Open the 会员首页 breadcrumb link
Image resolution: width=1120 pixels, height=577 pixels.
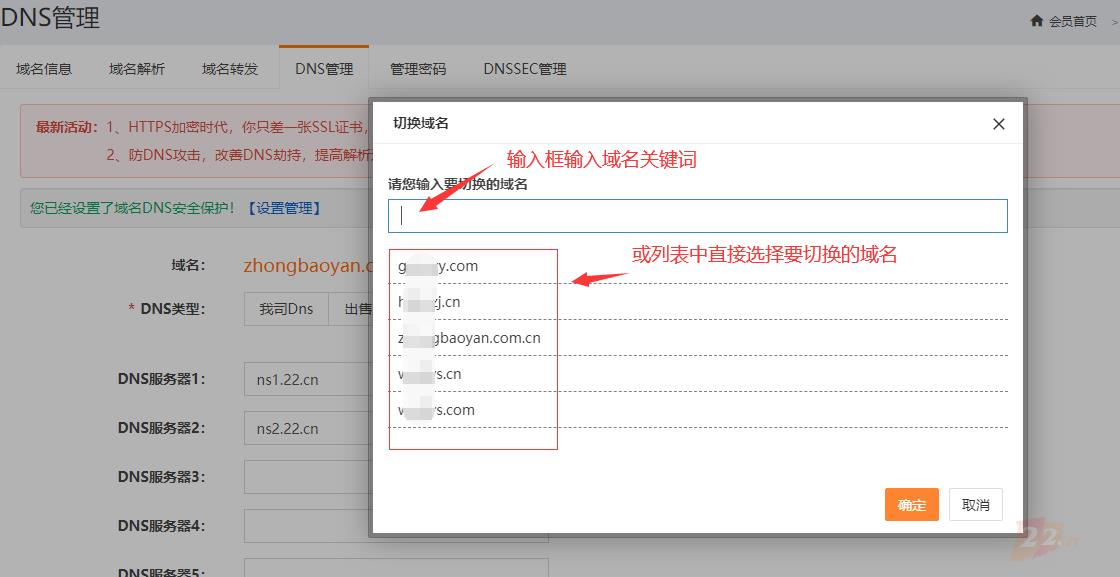click(x=1072, y=21)
